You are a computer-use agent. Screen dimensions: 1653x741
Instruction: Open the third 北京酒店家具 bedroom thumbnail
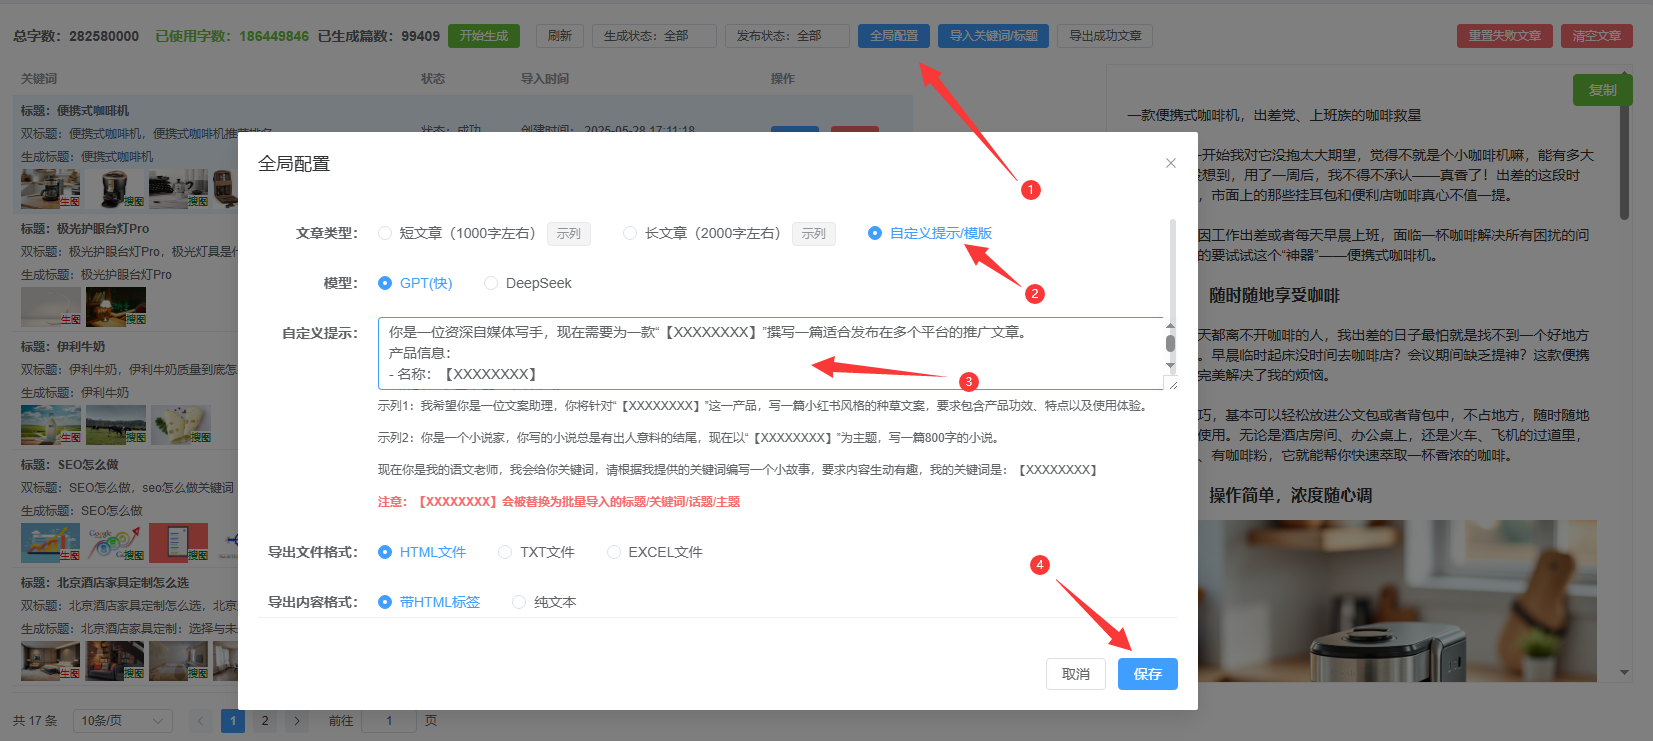[x=180, y=660]
